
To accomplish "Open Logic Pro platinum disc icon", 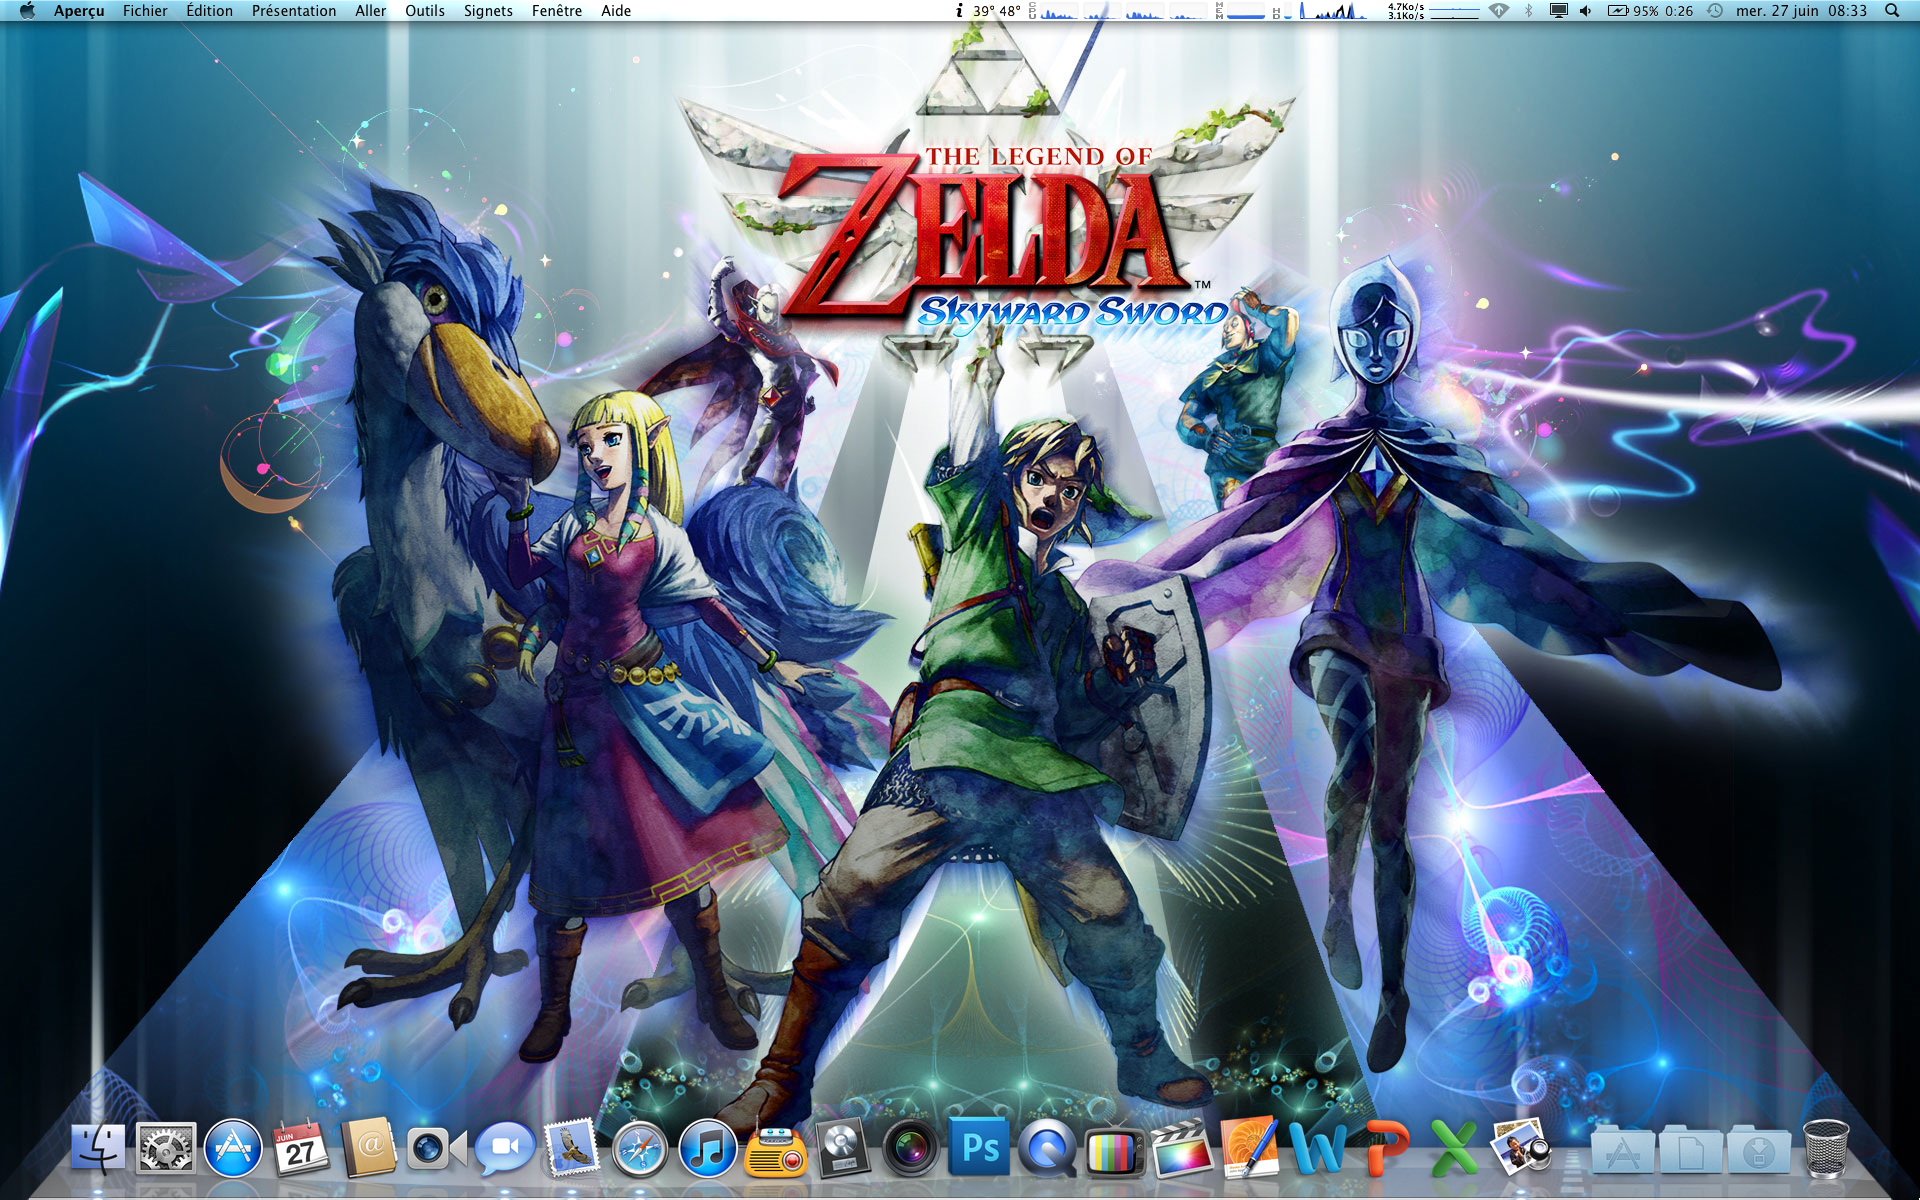I will click(843, 1148).
